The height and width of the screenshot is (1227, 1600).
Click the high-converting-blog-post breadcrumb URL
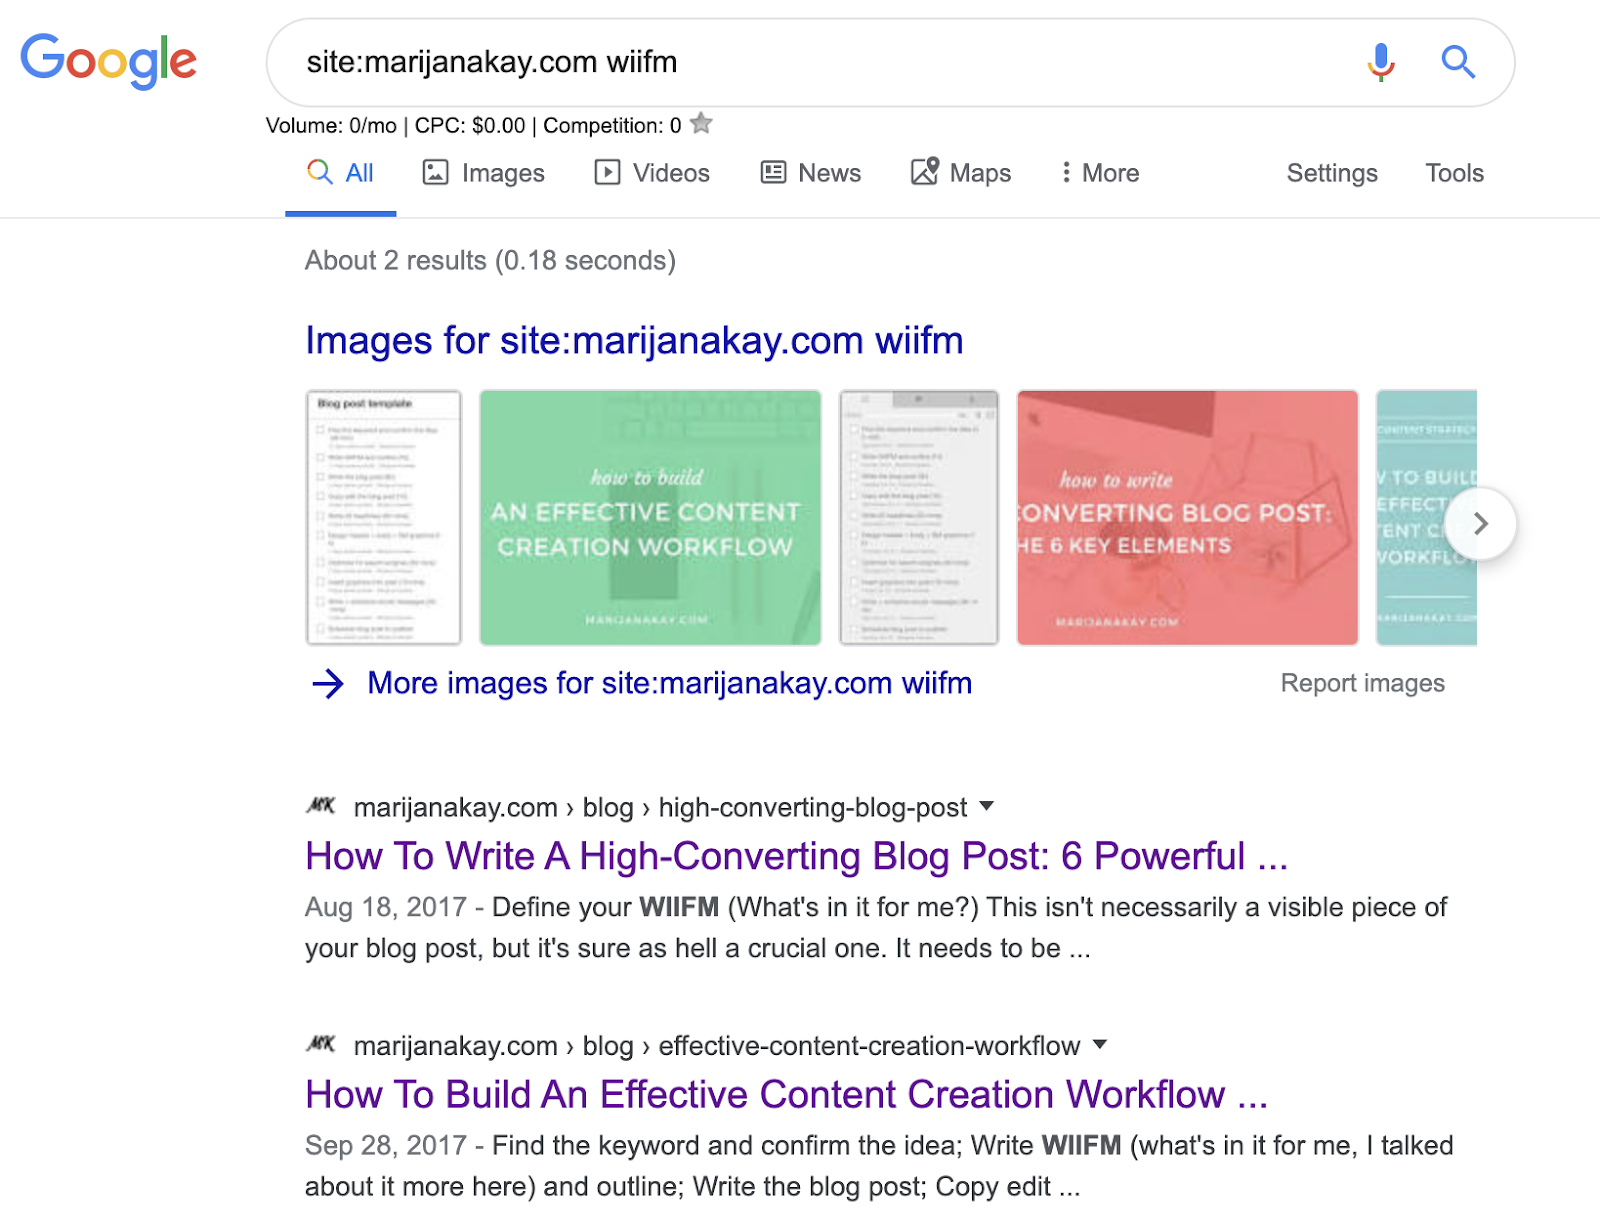(x=660, y=807)
